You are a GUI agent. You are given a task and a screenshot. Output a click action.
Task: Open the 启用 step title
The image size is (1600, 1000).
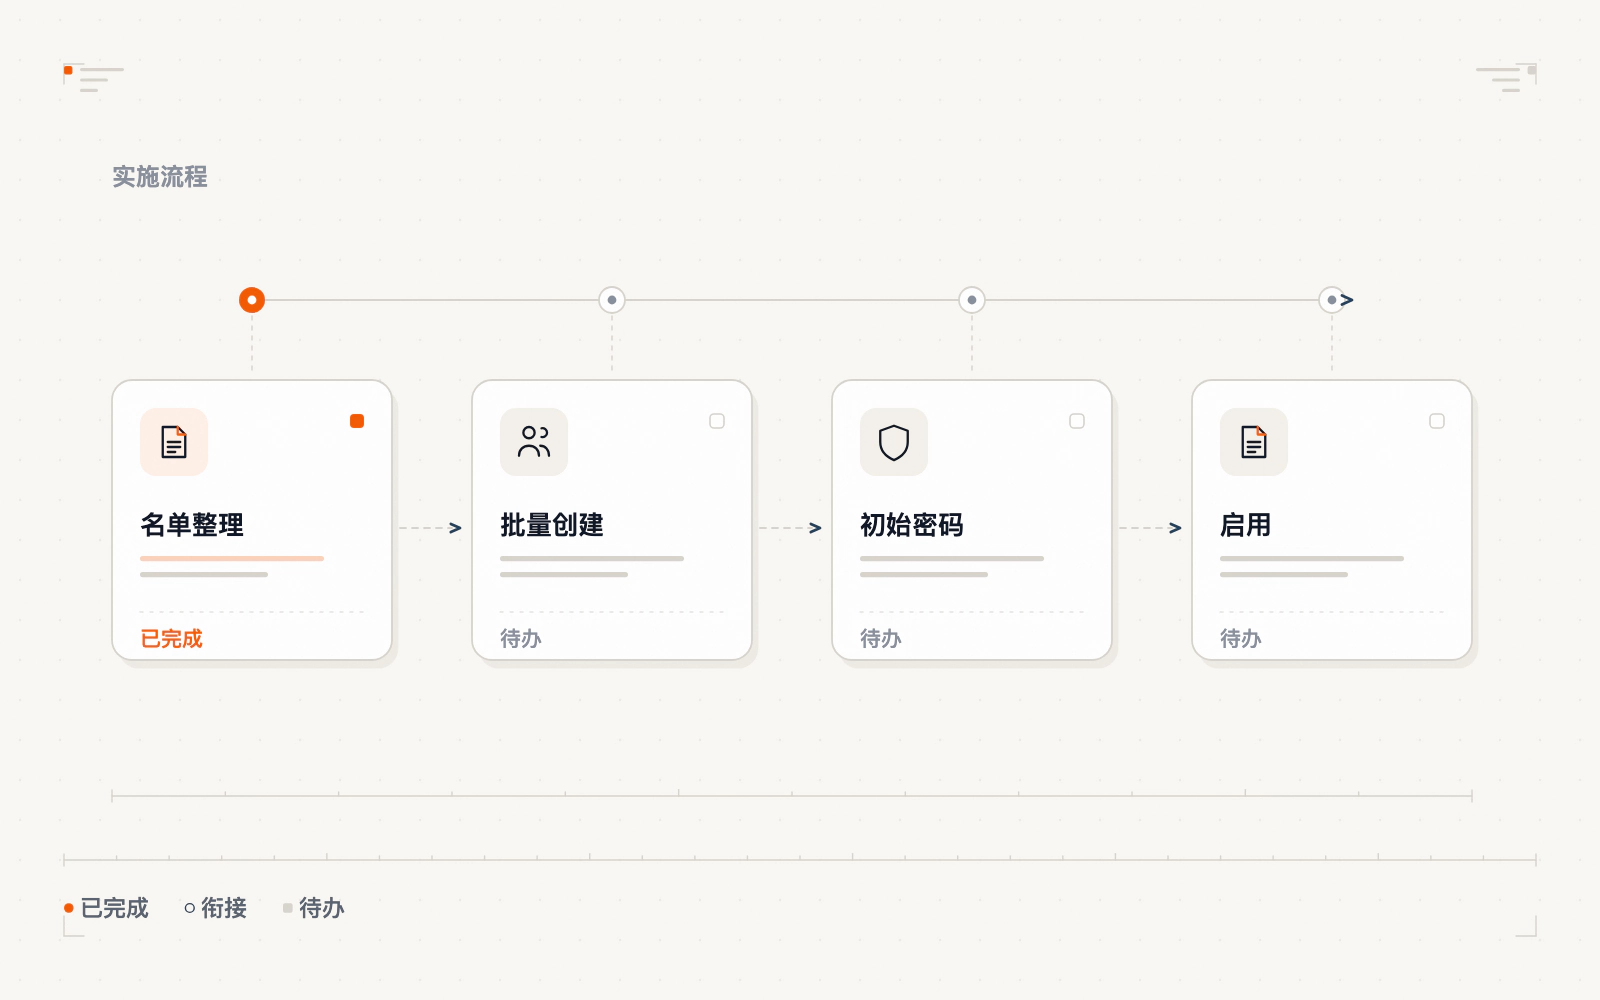(1246, 525)
